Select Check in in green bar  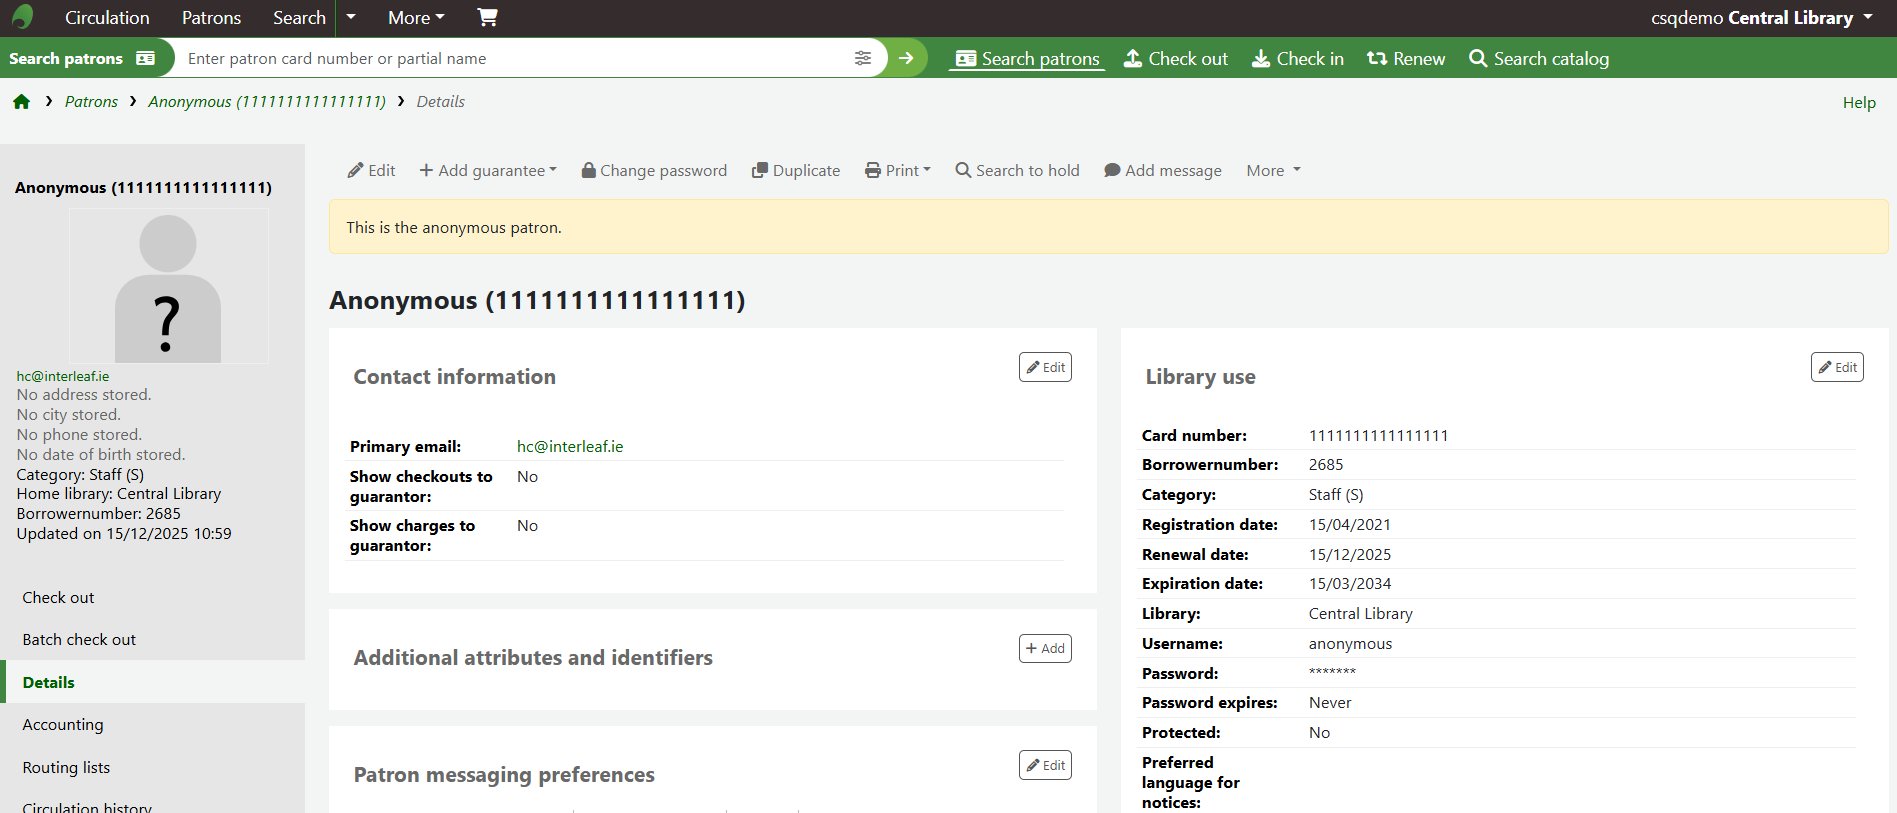pos(1298,58)
